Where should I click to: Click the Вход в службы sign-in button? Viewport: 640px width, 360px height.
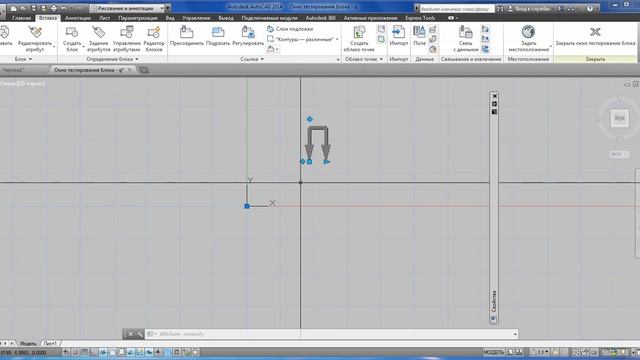(530, 8)
